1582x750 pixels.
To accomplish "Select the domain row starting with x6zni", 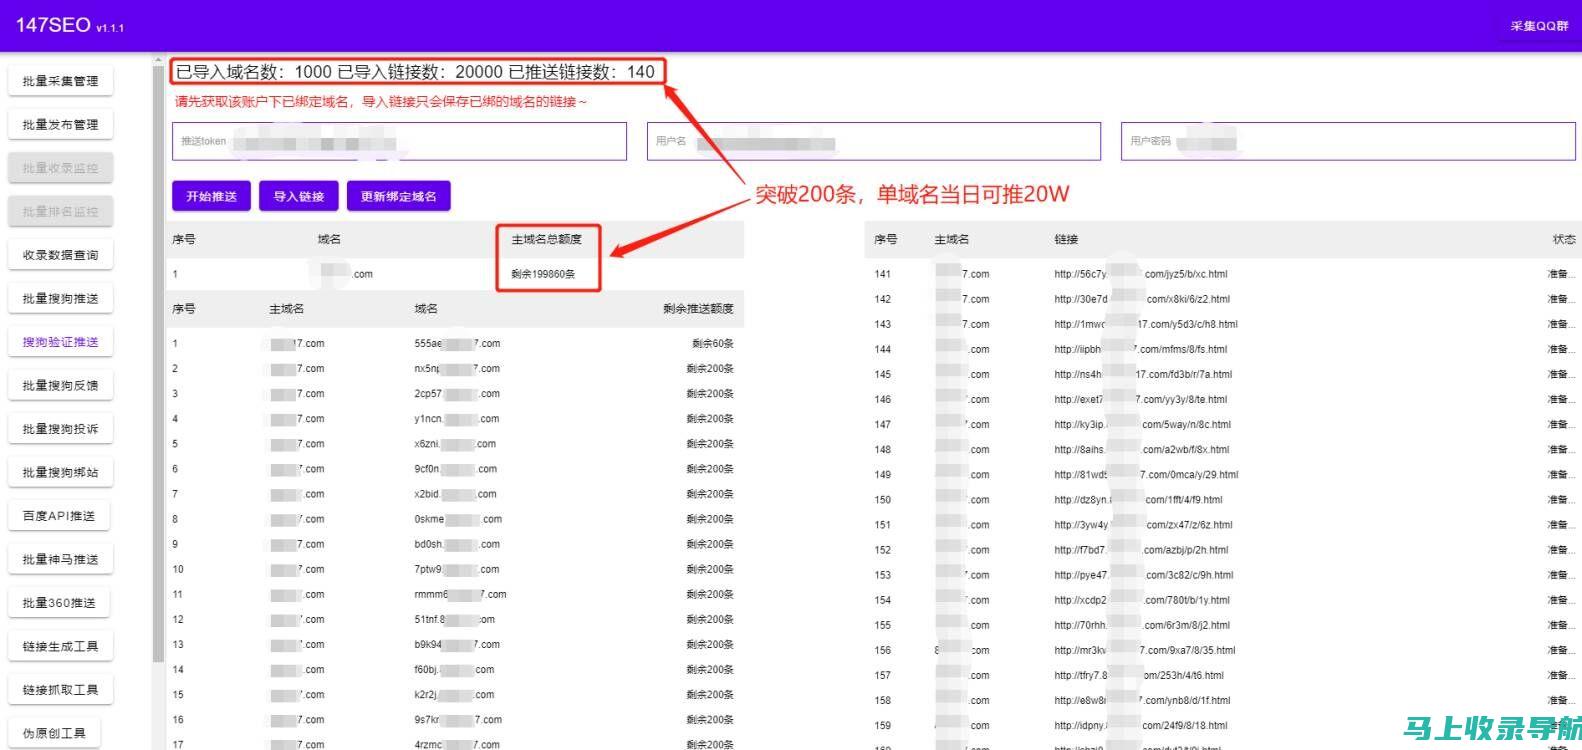I will (455, 444).
